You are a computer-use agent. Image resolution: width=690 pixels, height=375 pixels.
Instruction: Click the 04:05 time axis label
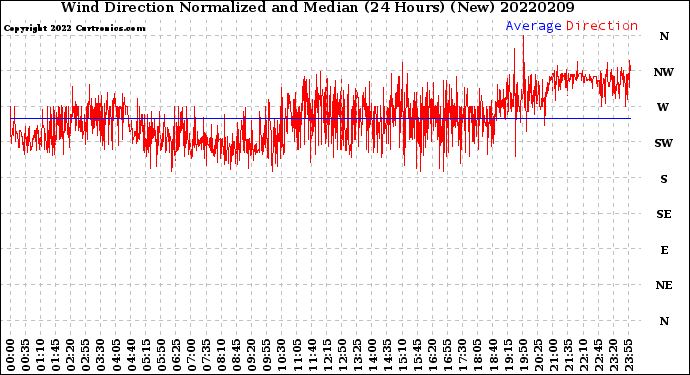click(116, 355)
